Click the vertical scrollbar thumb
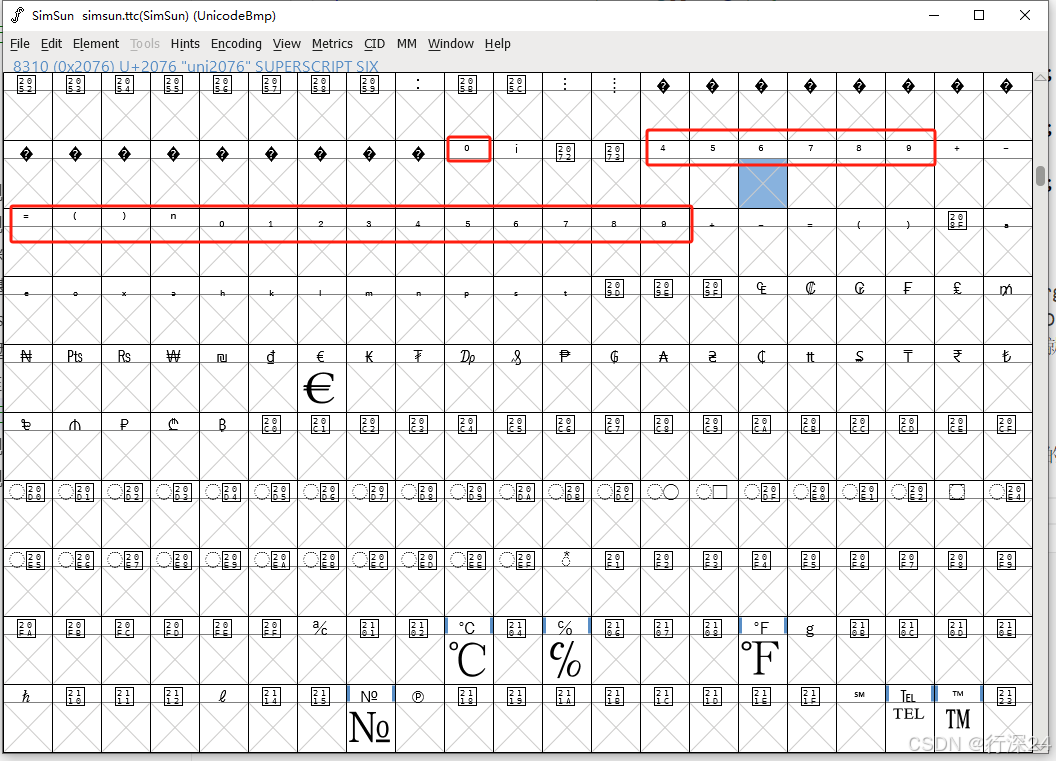 1041,176
